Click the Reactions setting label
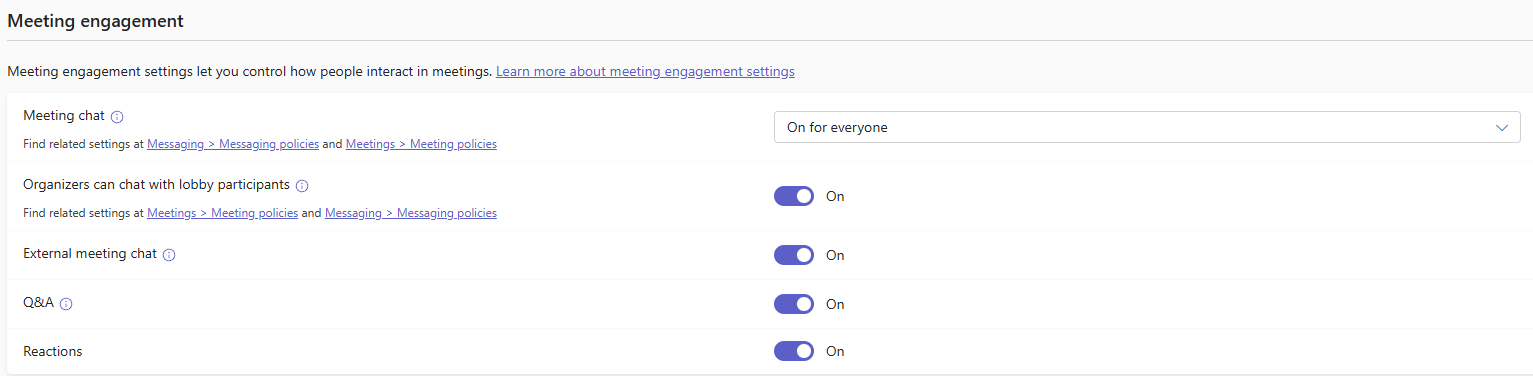 53,352
